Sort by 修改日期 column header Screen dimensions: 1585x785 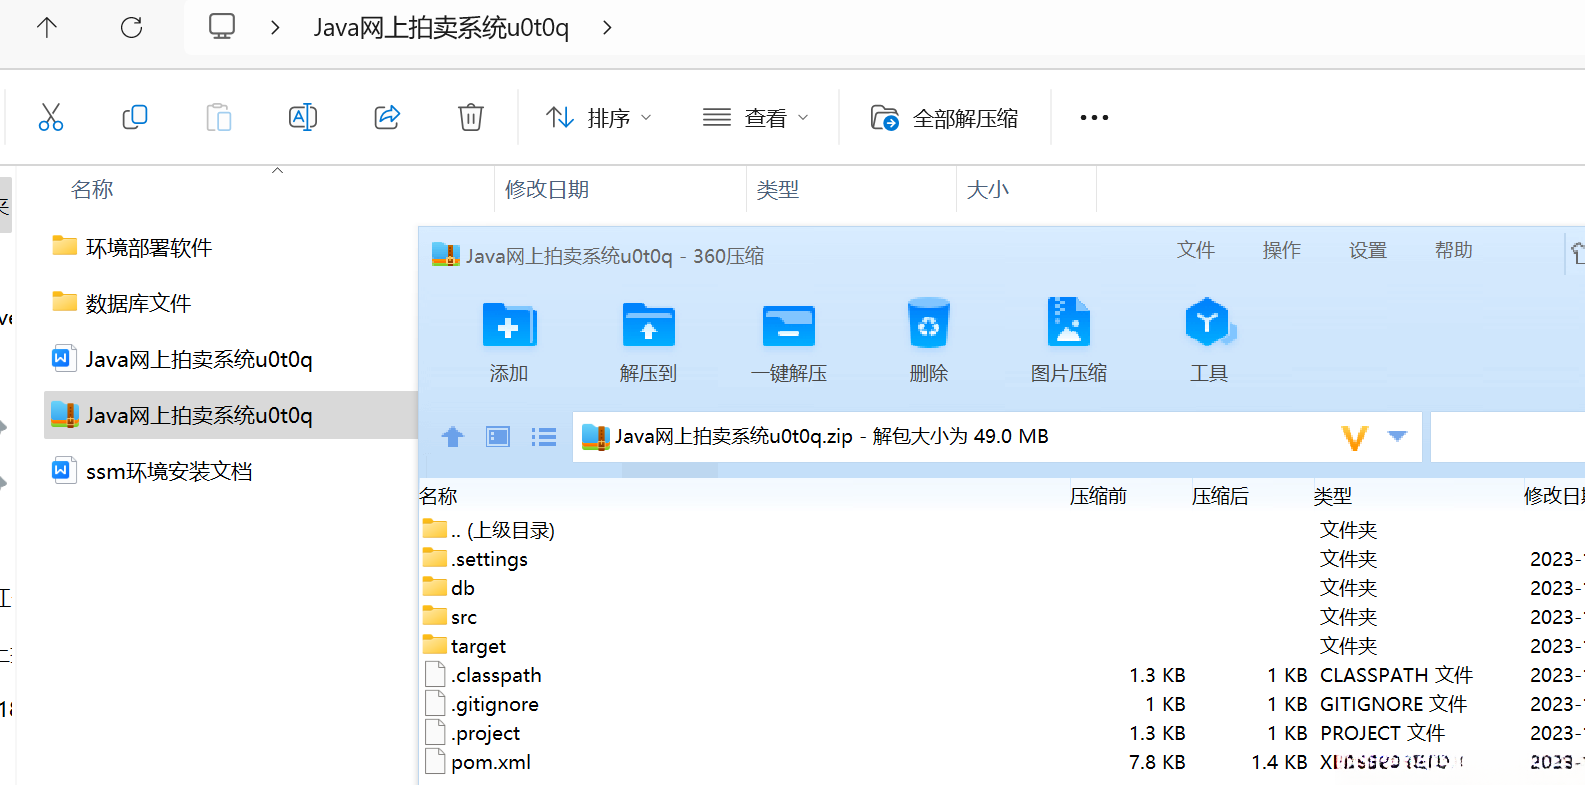point(547,189)
